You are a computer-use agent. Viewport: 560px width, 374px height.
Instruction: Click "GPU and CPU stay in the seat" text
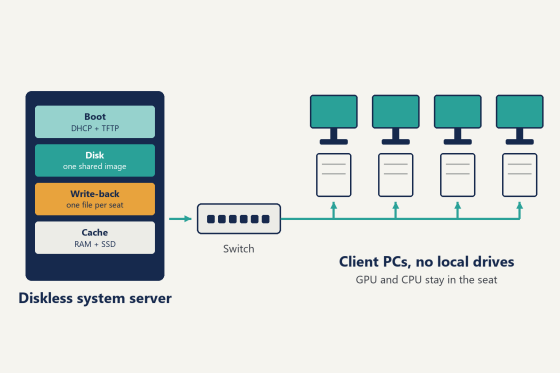coord(426,280)
